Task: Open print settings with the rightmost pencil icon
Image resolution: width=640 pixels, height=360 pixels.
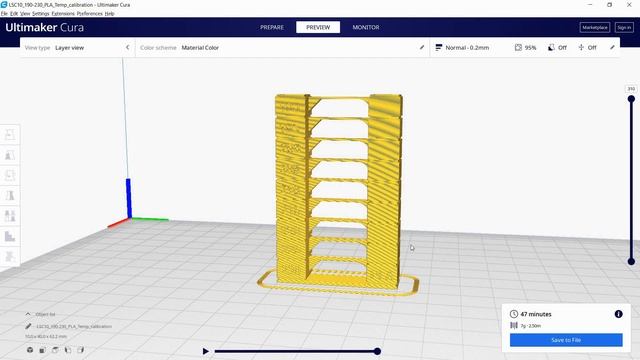Action: pyautogui.click(x=612, y=47)
